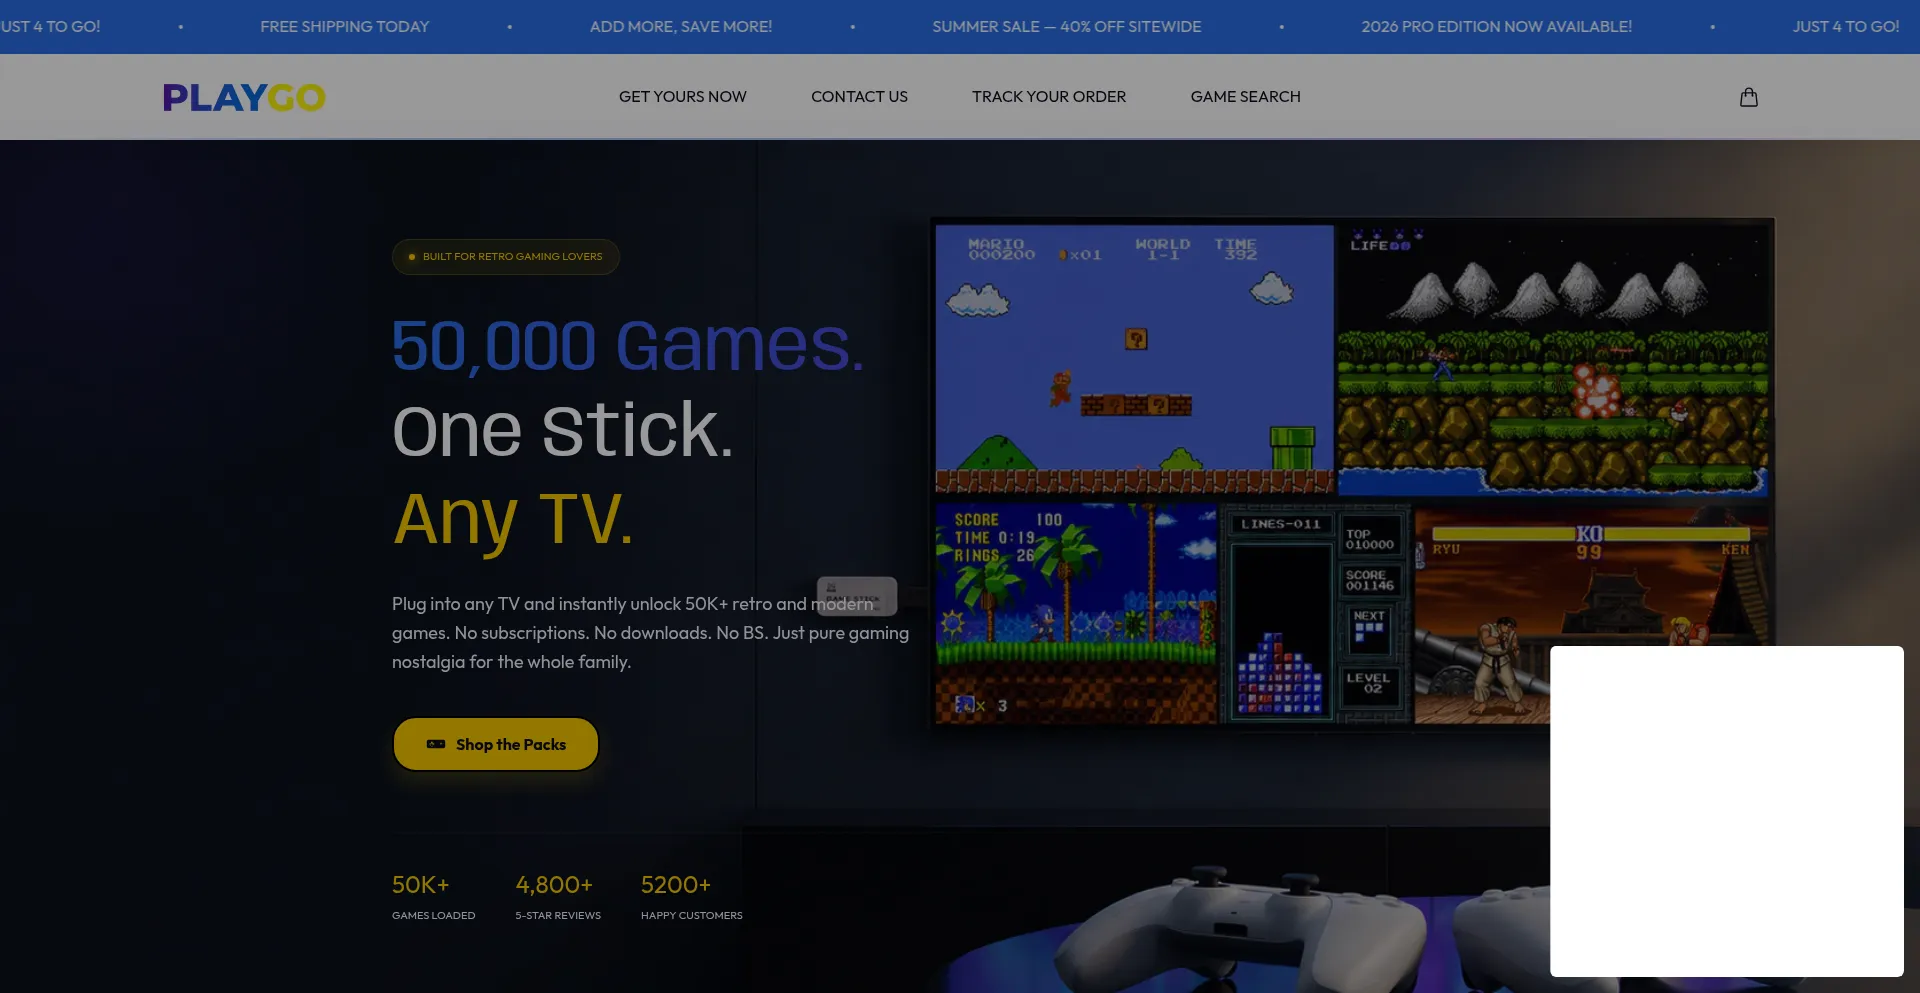Click the 50K+ games loaded stat
Image resolution: width=1920 pixels, height=993 pixels.
[x=433, y=897]
